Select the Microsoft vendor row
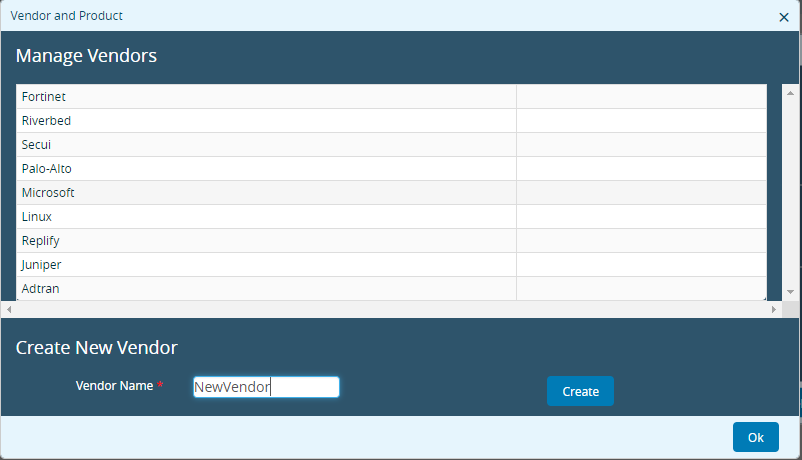The height and width of the screenshot is (460, 802). coord(391,193)
